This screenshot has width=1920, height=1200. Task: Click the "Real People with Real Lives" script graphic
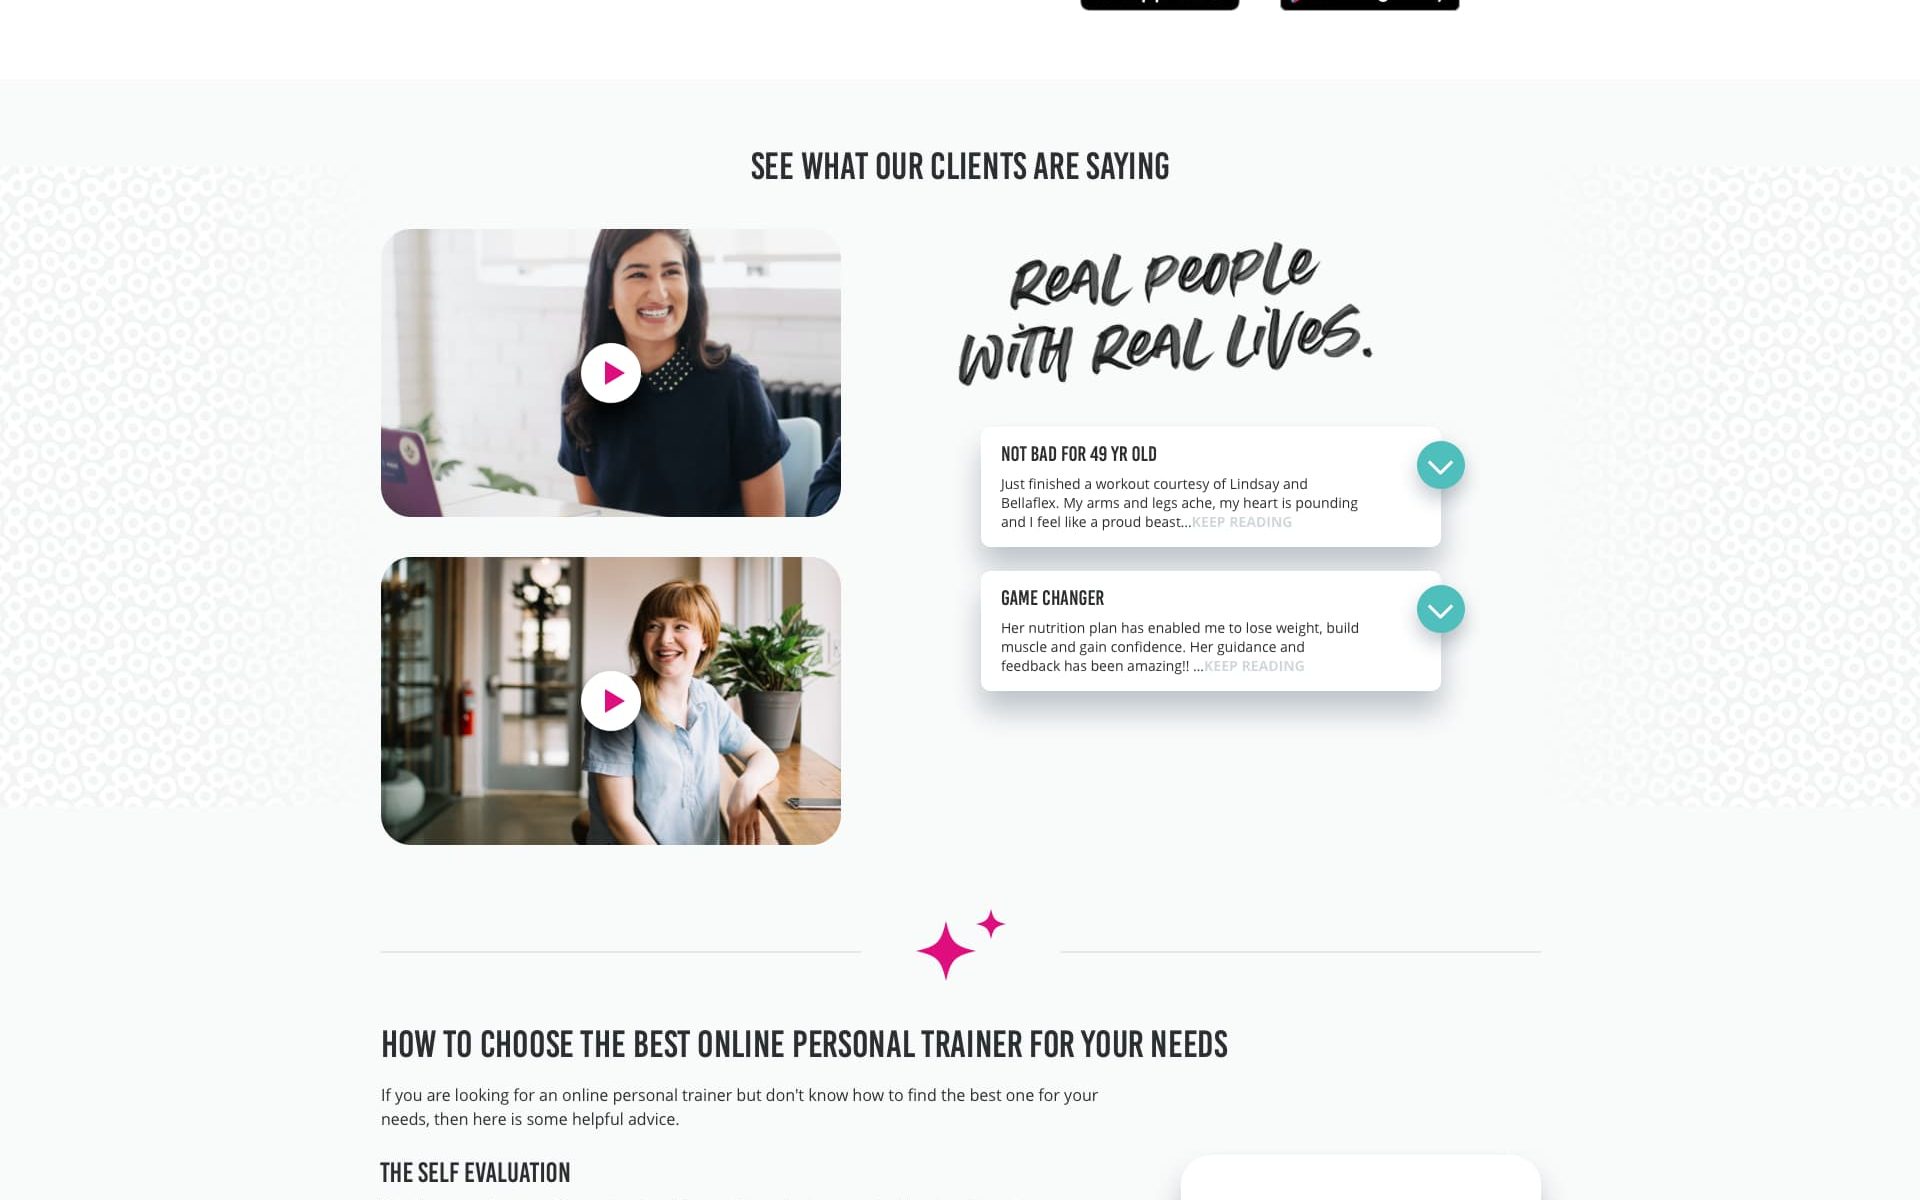(x=1165, y=313)
